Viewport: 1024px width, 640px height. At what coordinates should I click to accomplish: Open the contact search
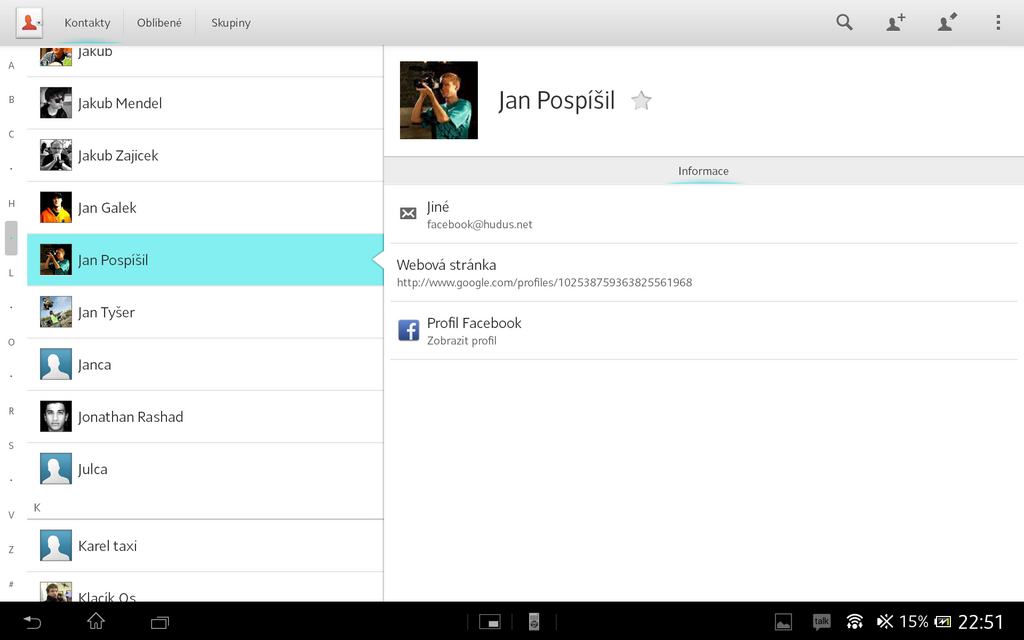(x=844, y=22)
